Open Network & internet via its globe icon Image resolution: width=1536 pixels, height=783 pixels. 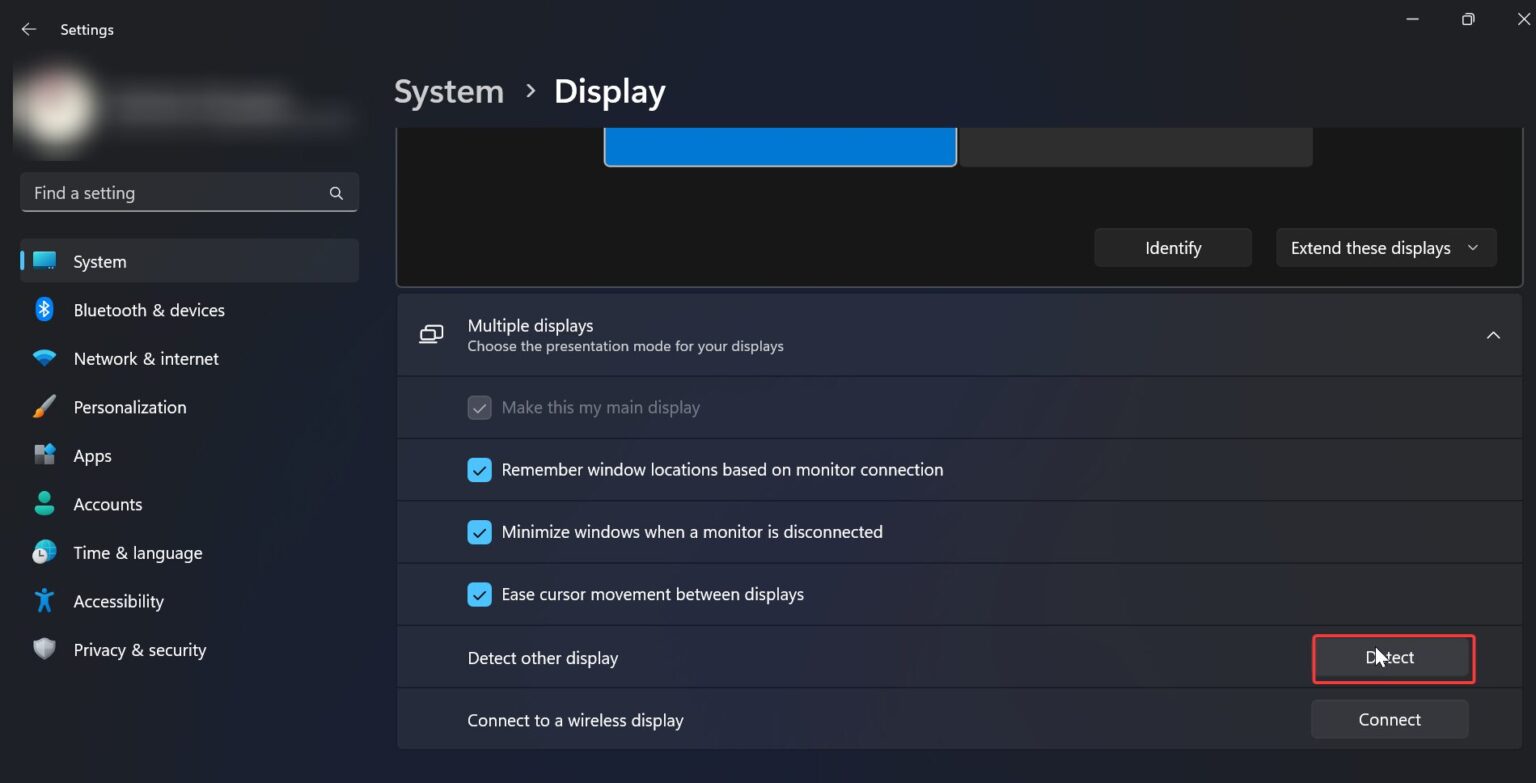[44, 358]
